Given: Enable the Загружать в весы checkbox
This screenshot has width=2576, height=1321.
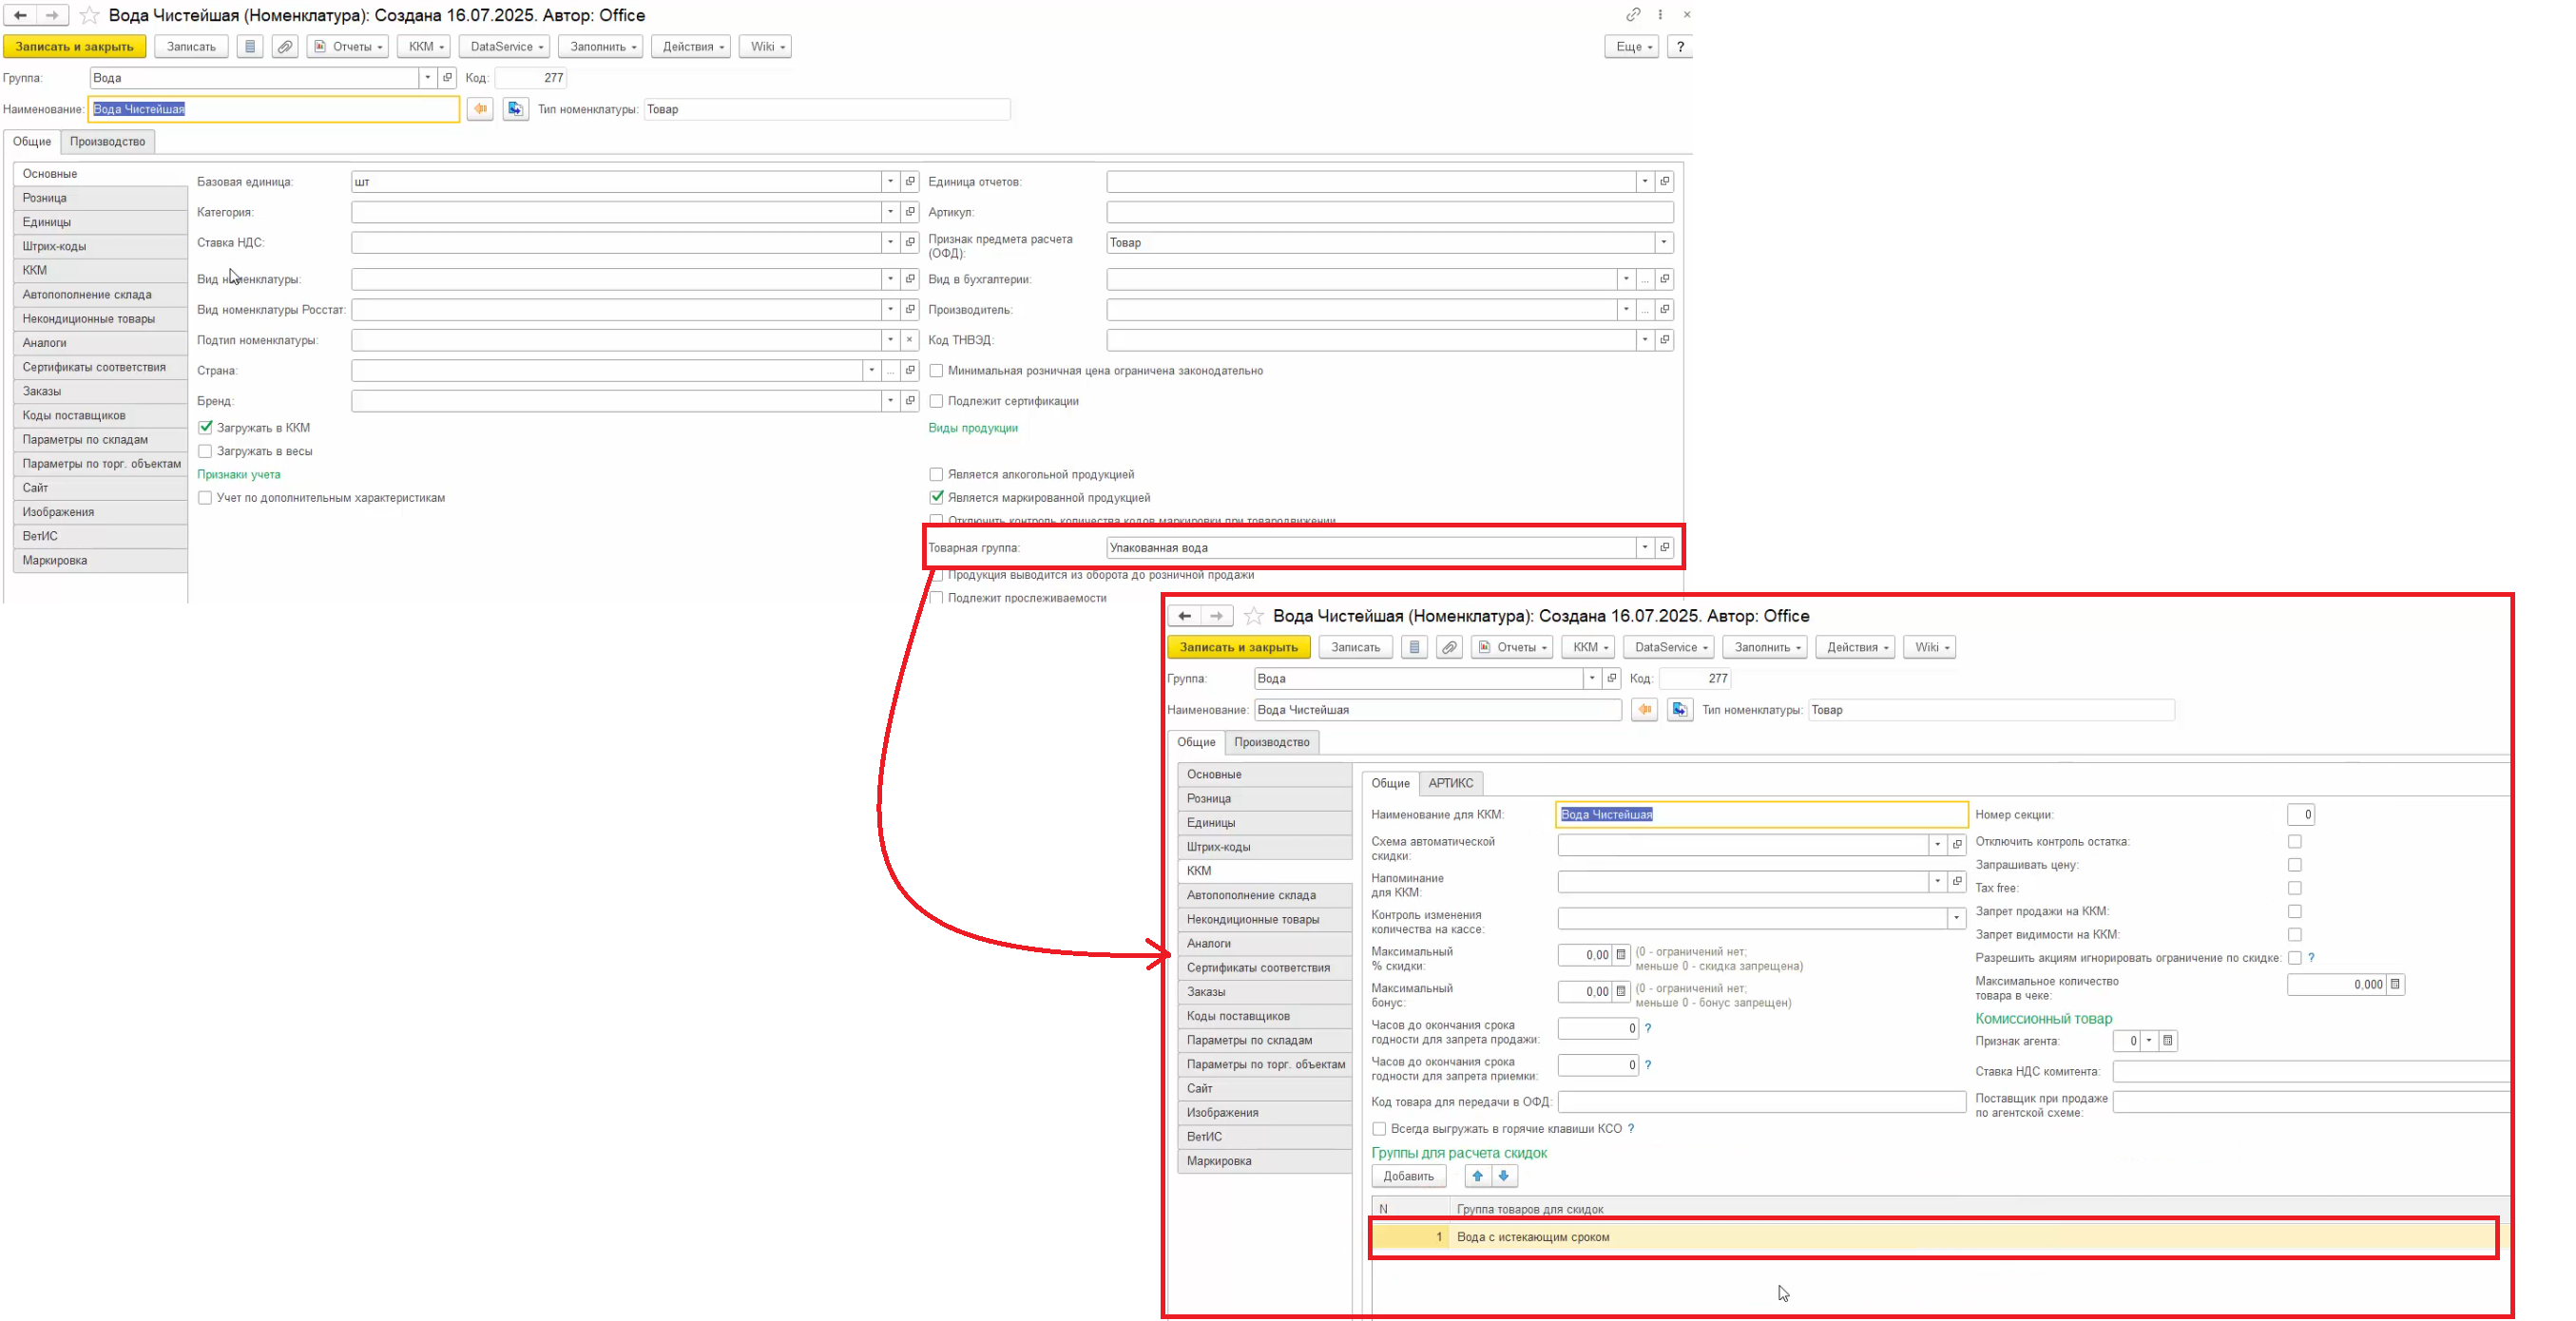Looking at the screenshot, I should pos(205,451).
